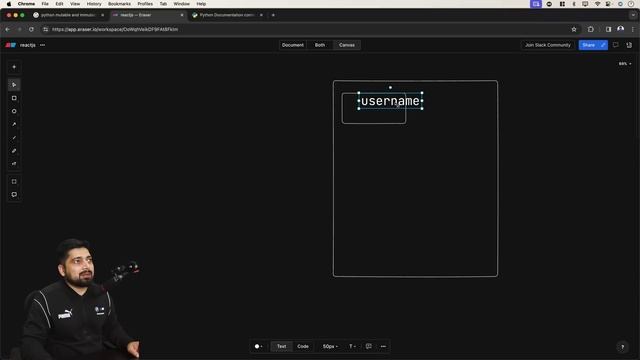Image resolution: width=640 pixels, height=360 pixels.
Task: Select the Arrow tool
Action: point(14,124)
